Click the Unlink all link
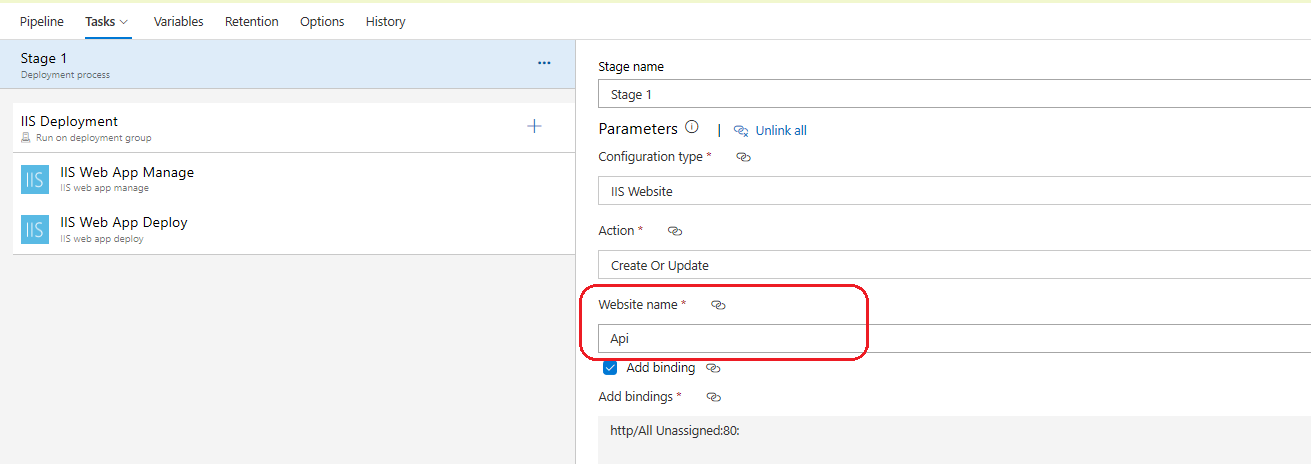 [781, 130]
